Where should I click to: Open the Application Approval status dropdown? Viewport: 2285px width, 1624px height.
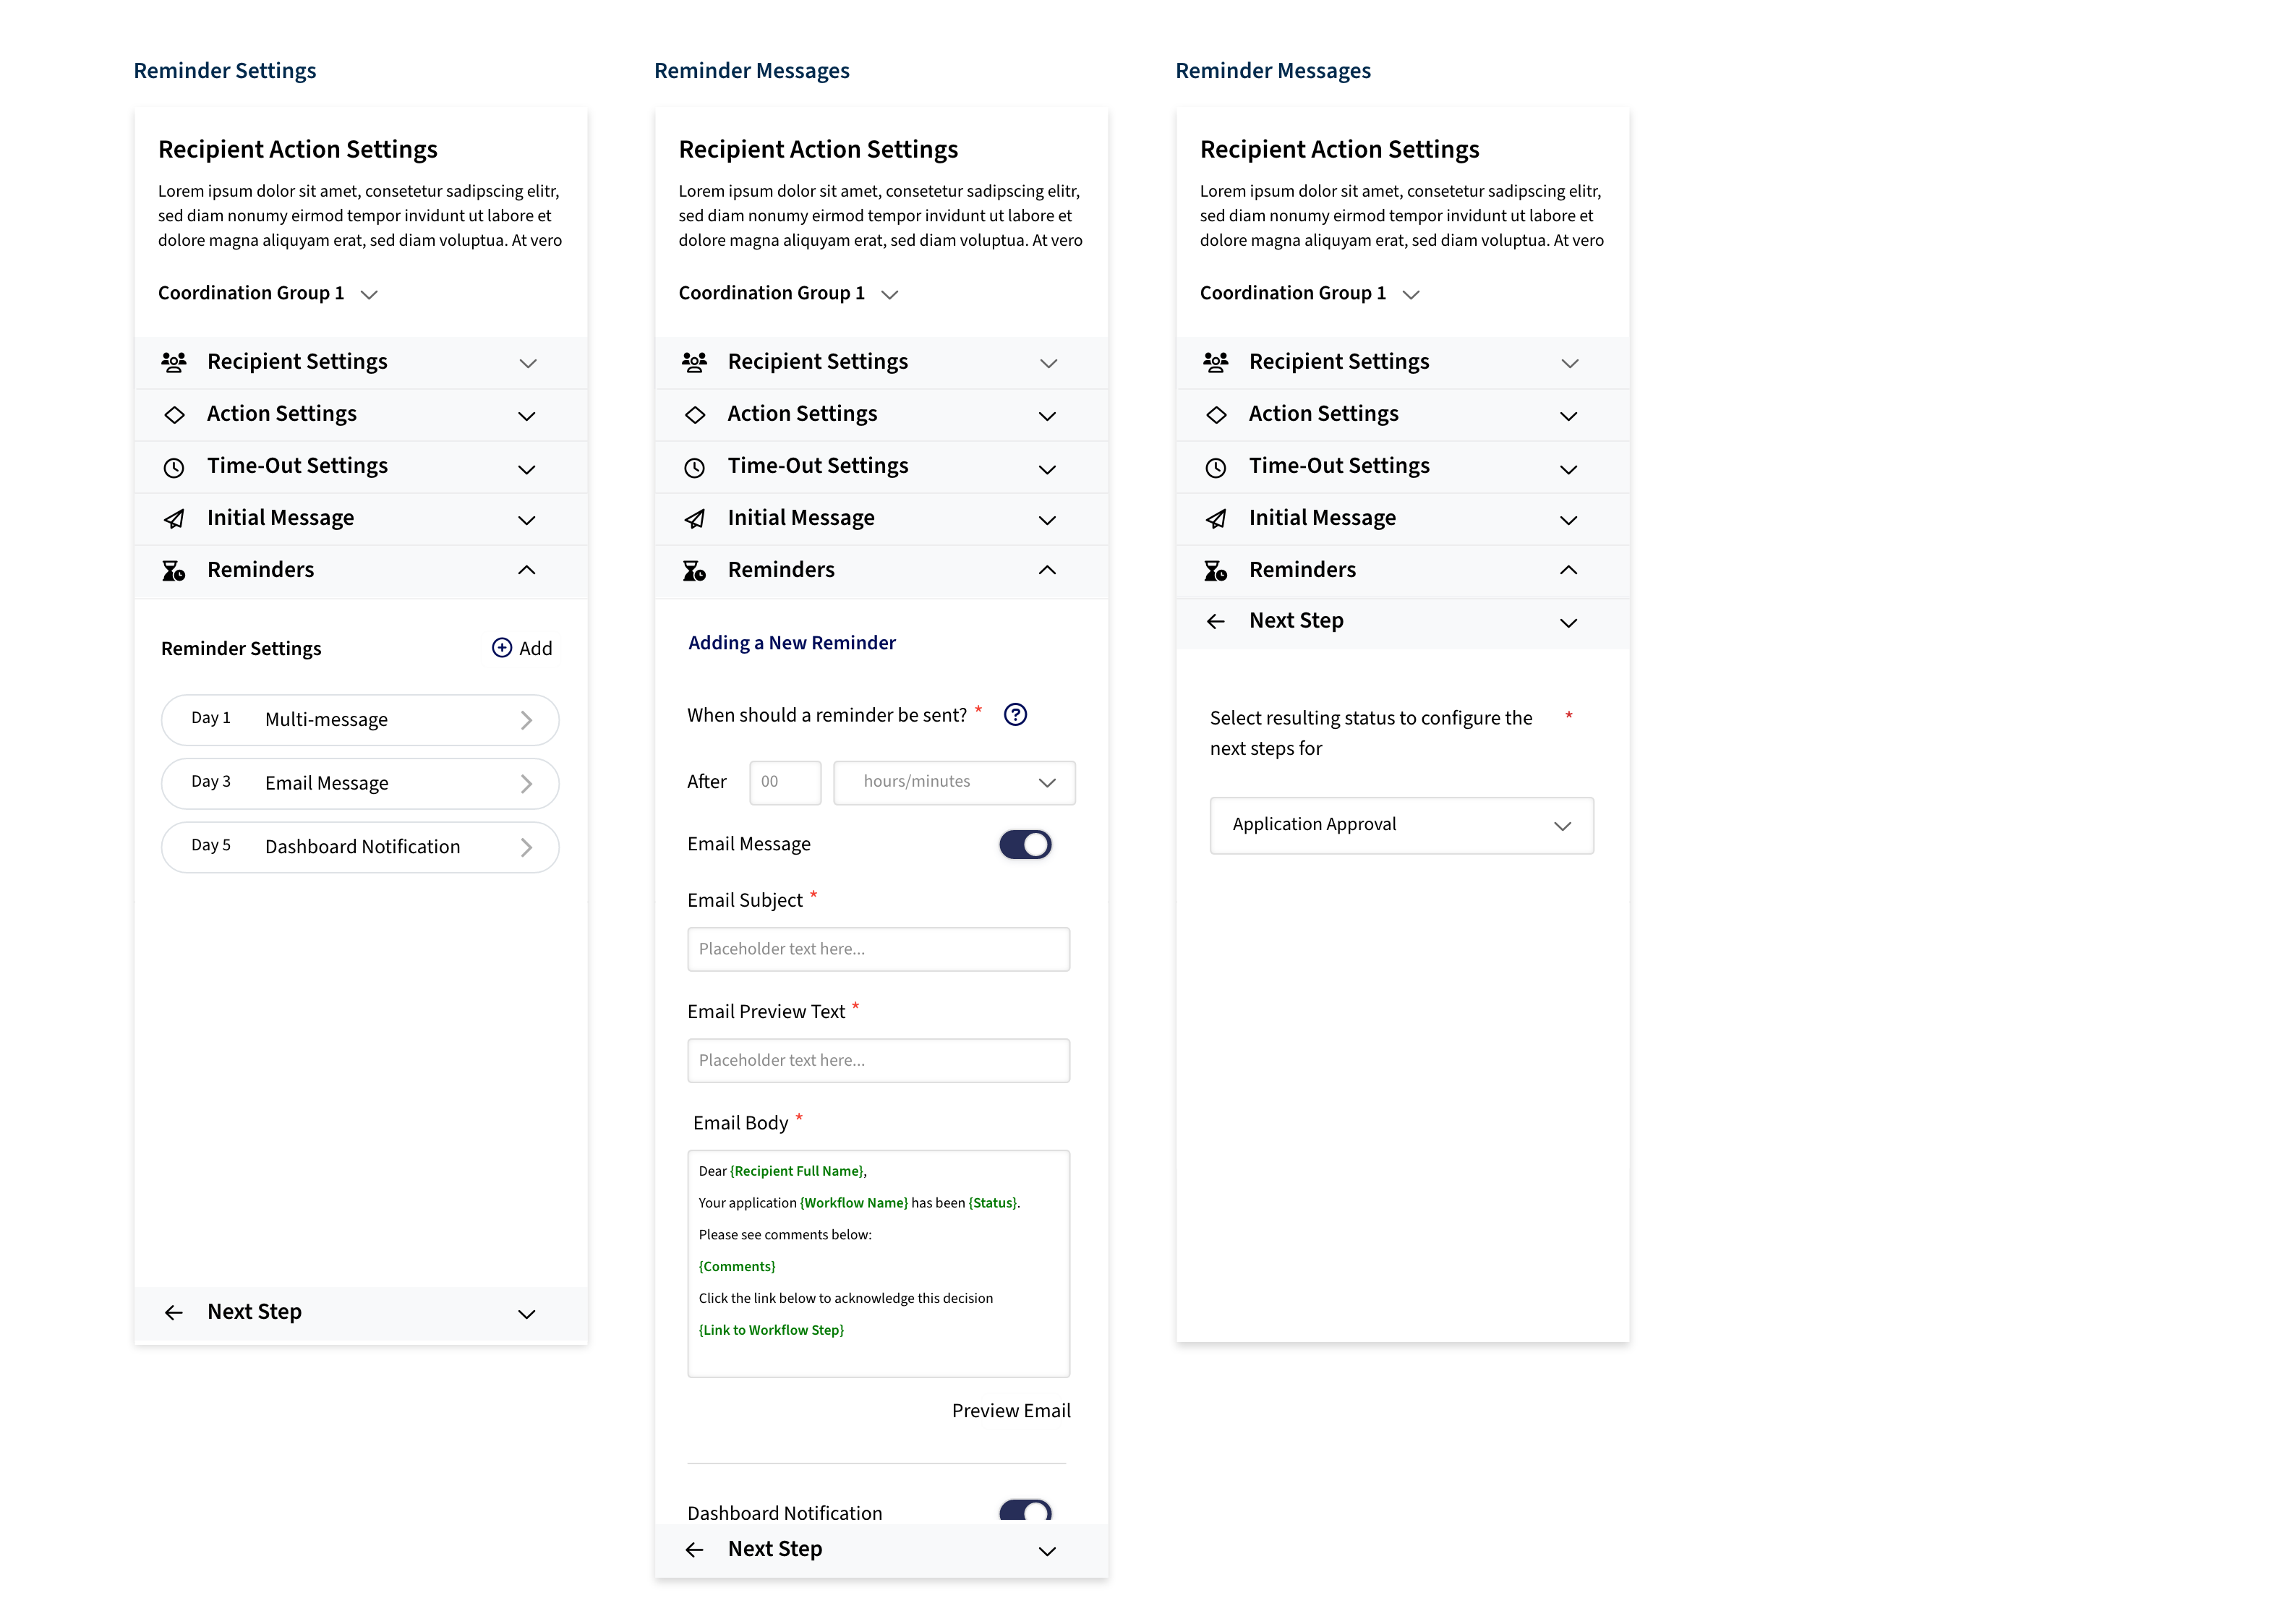point(1401,825)
